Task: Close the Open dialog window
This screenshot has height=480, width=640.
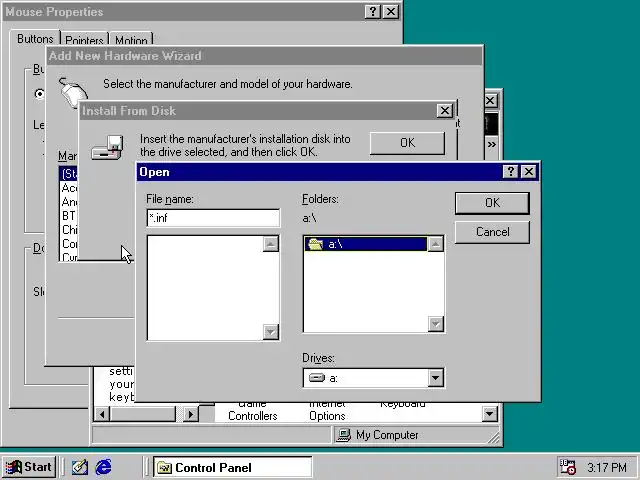Action: 529,171
